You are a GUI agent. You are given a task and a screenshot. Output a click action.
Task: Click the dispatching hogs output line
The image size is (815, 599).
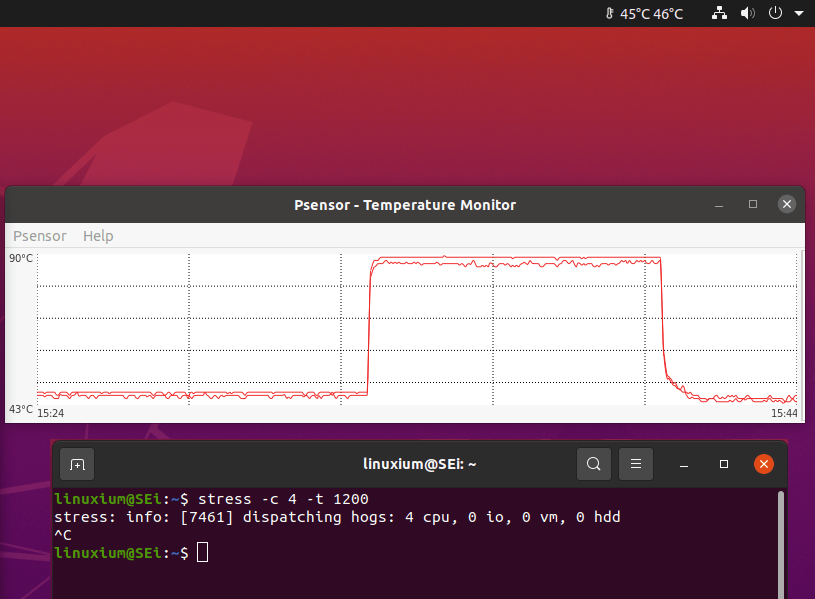coord(337,517)
